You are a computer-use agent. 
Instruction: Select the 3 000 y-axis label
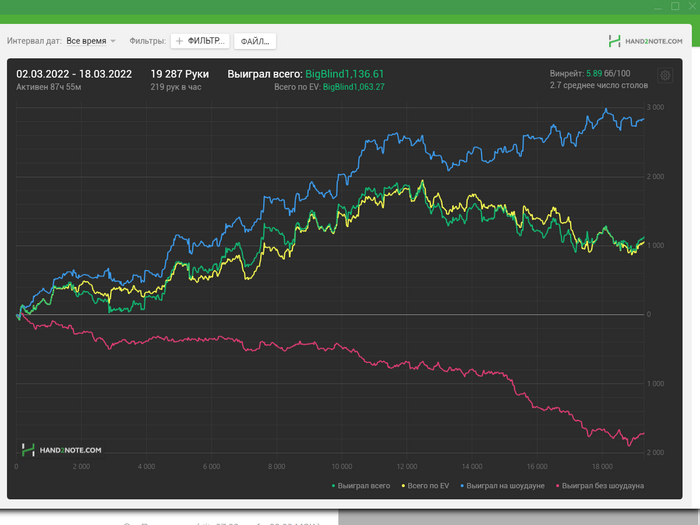pos(655,107)
